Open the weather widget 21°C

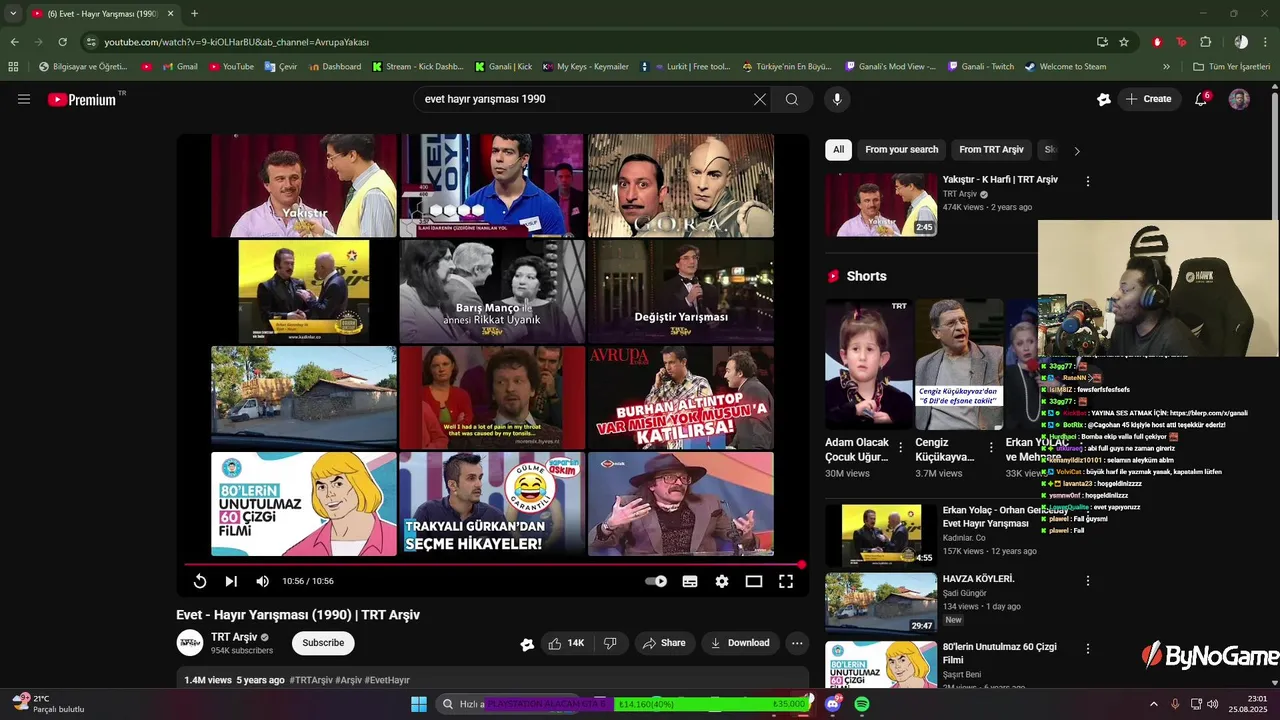(x=48, y=704)
